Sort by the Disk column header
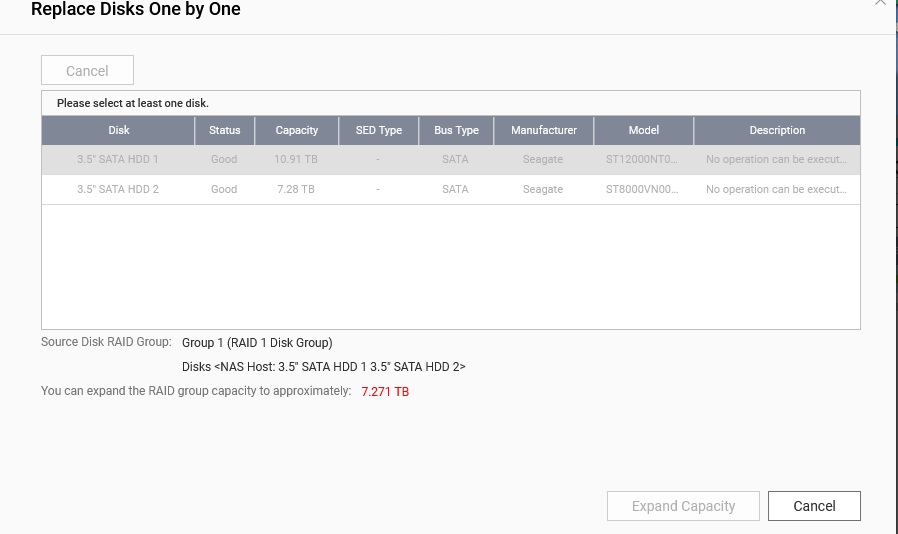 (x=119, y=131)
